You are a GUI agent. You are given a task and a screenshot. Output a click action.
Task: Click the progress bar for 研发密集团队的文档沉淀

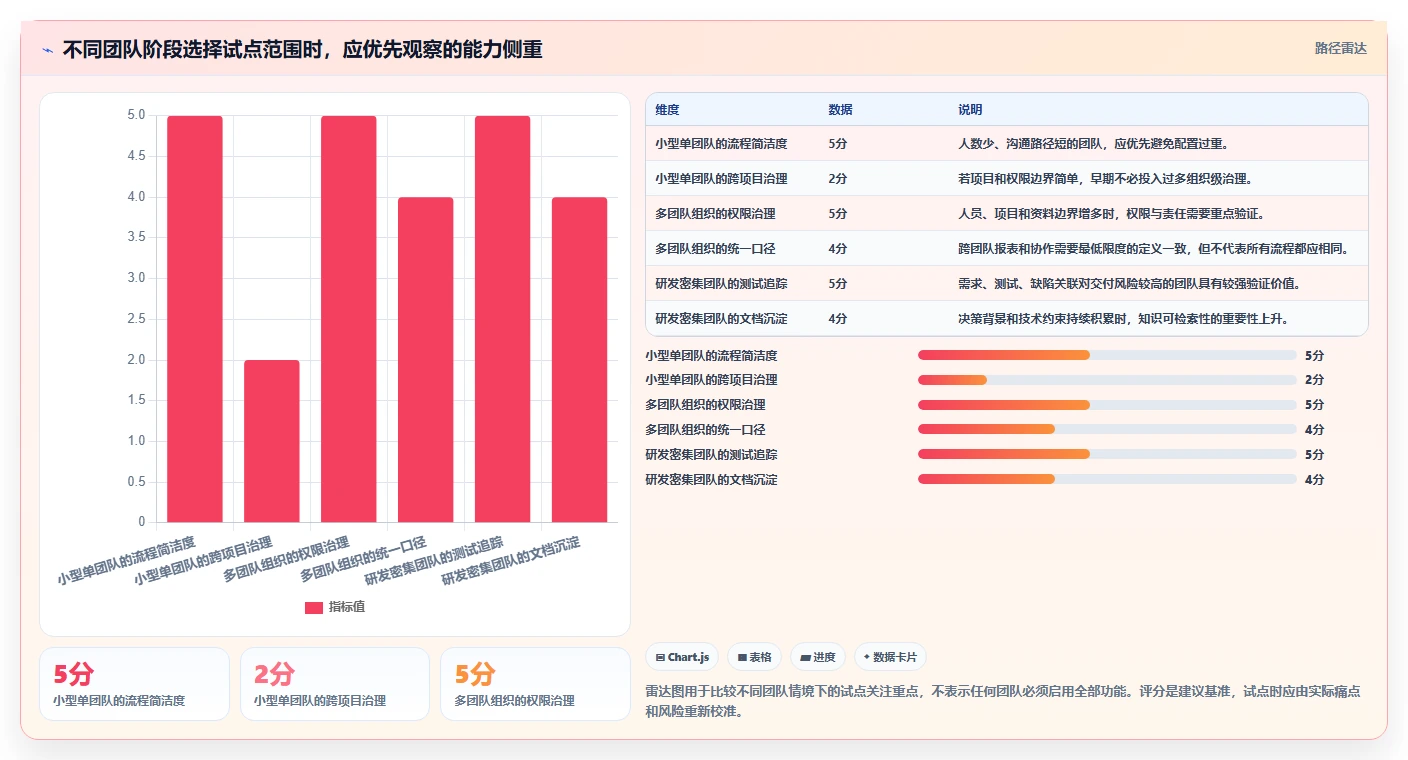(x=1107, y=480)
